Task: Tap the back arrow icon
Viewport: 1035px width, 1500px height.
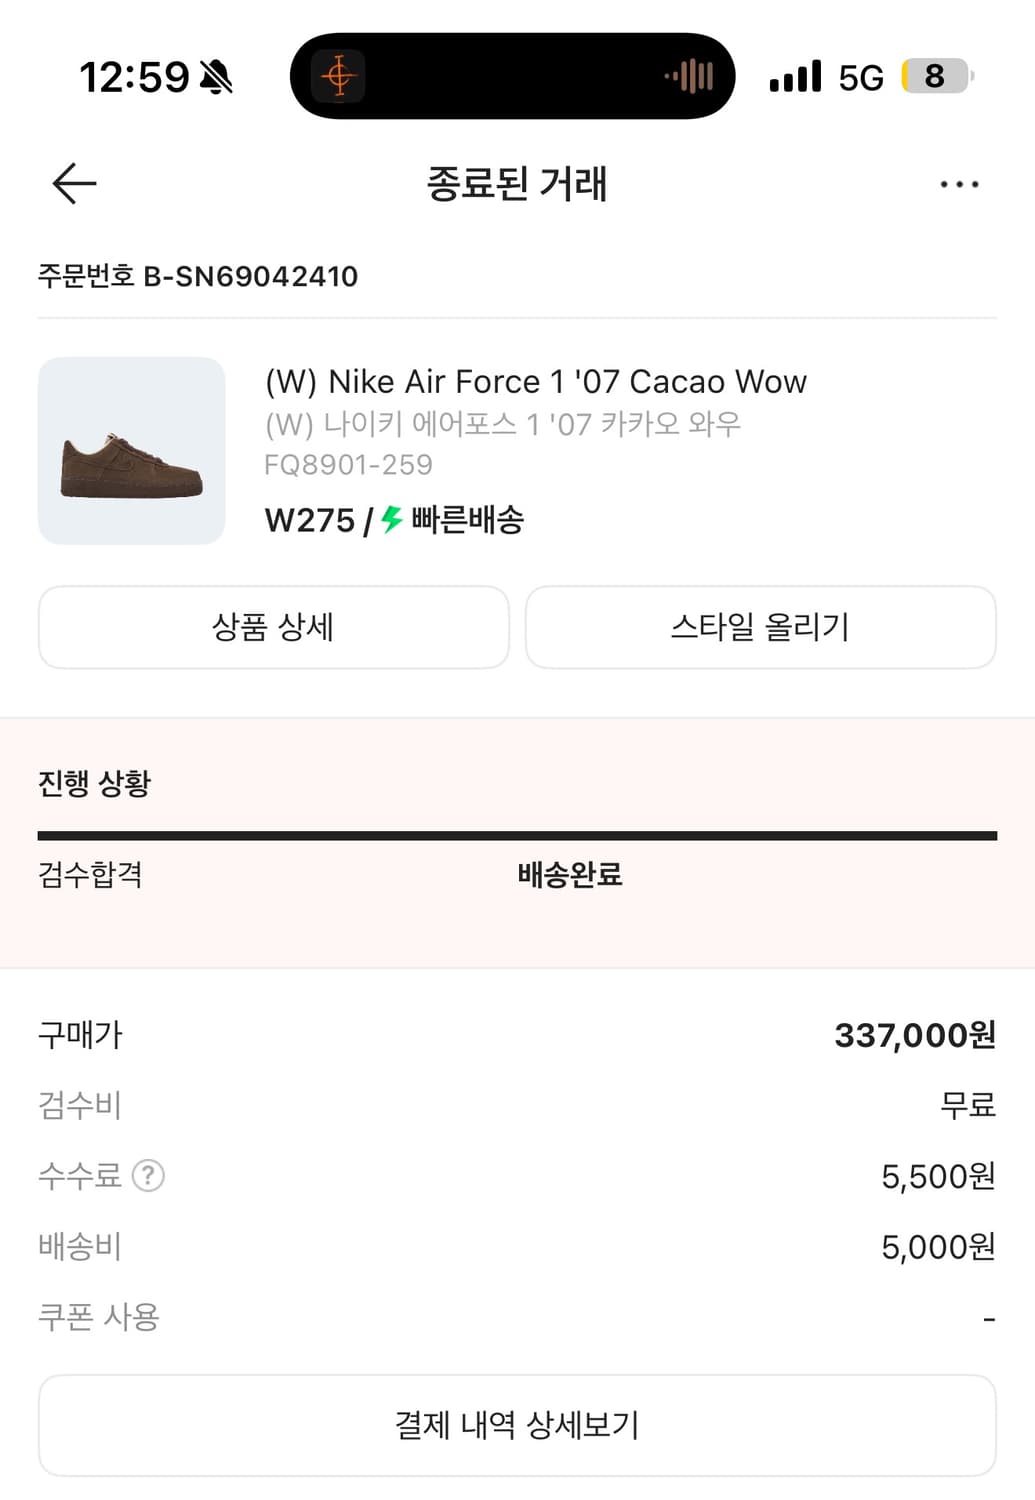Action: click(74, 184)
